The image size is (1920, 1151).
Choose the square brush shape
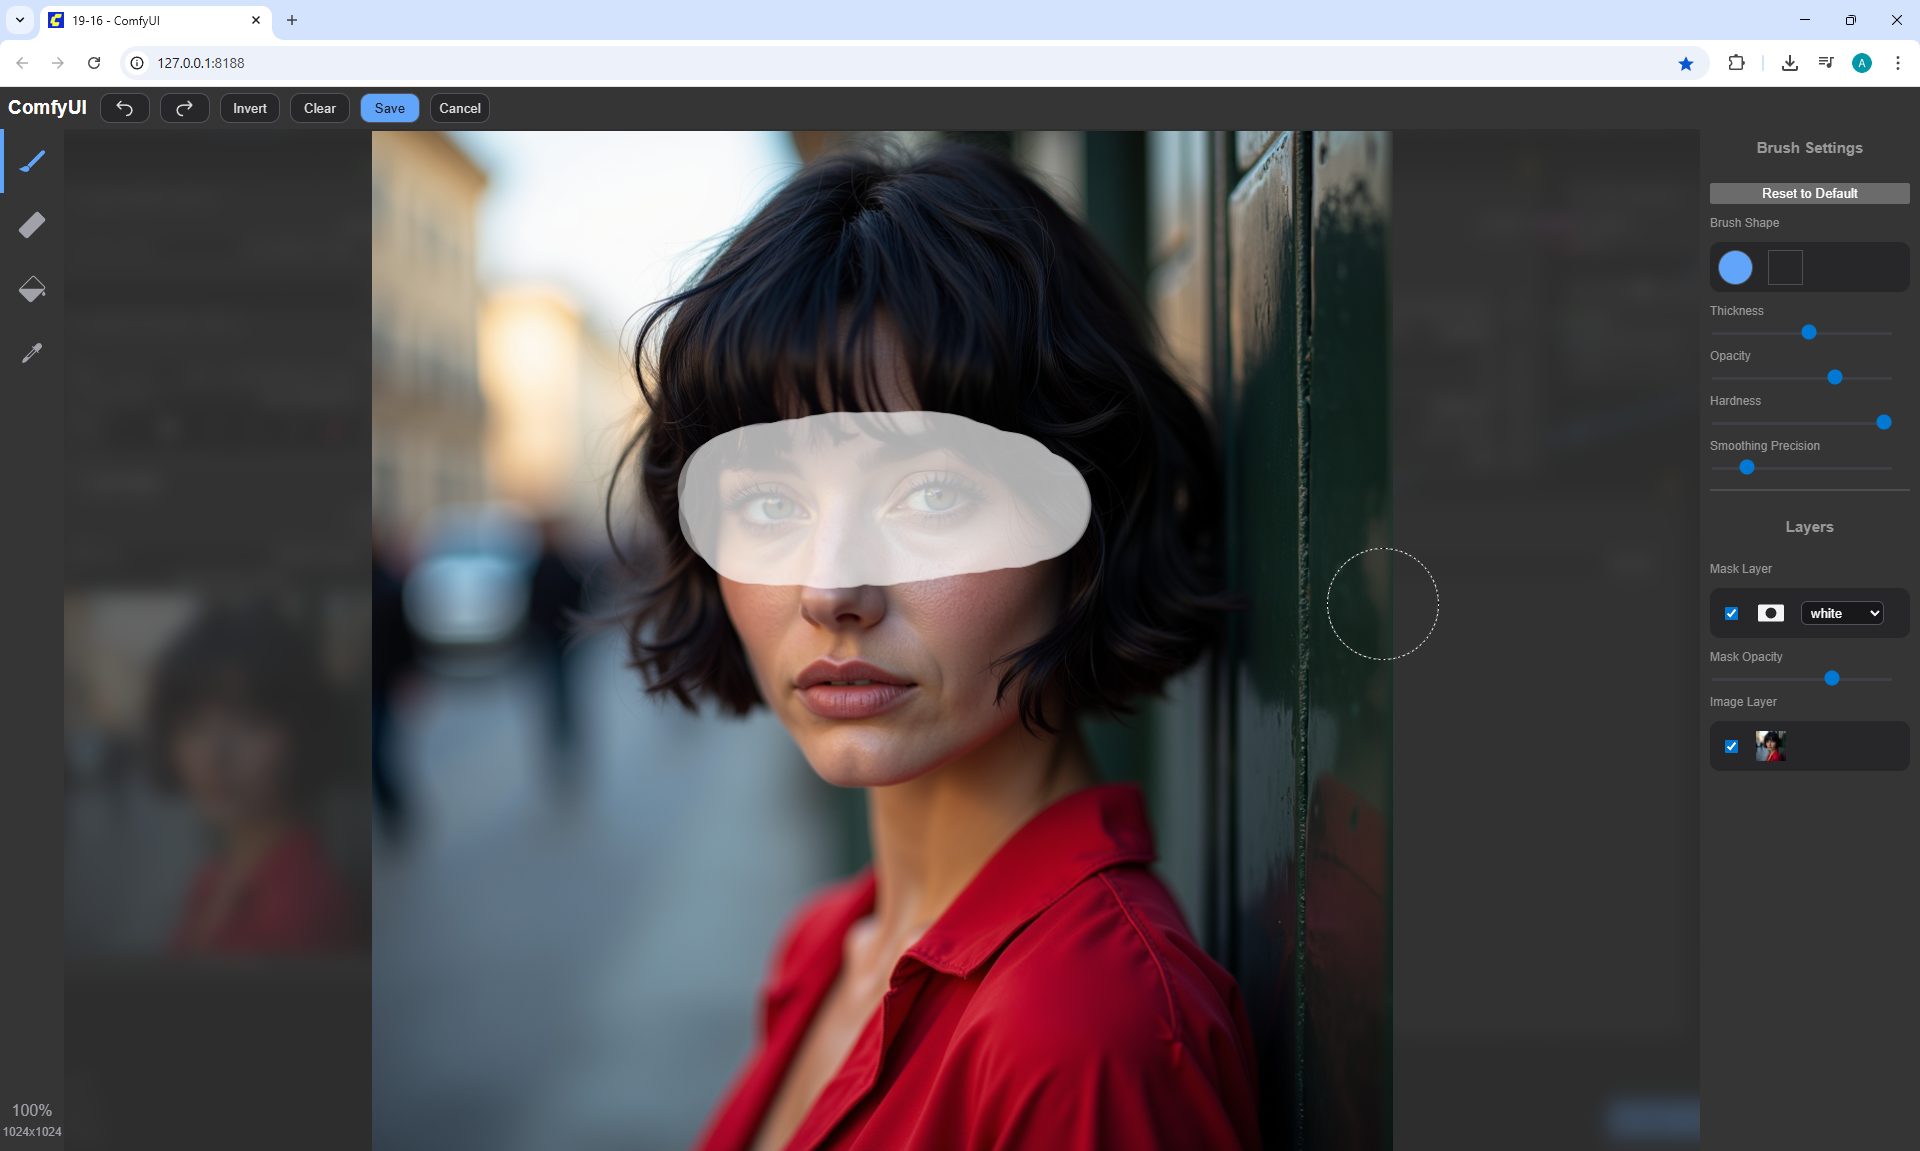click(x=1785, y=267)
